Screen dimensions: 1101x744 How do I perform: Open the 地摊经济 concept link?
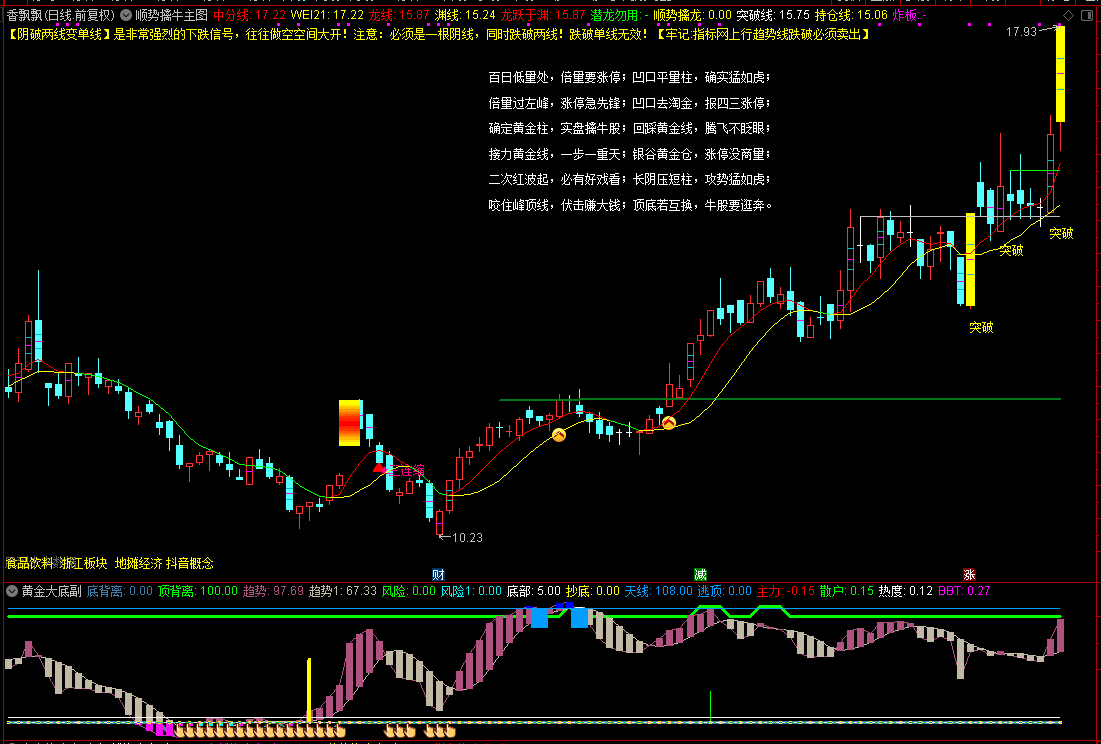(x=138, y=563)
